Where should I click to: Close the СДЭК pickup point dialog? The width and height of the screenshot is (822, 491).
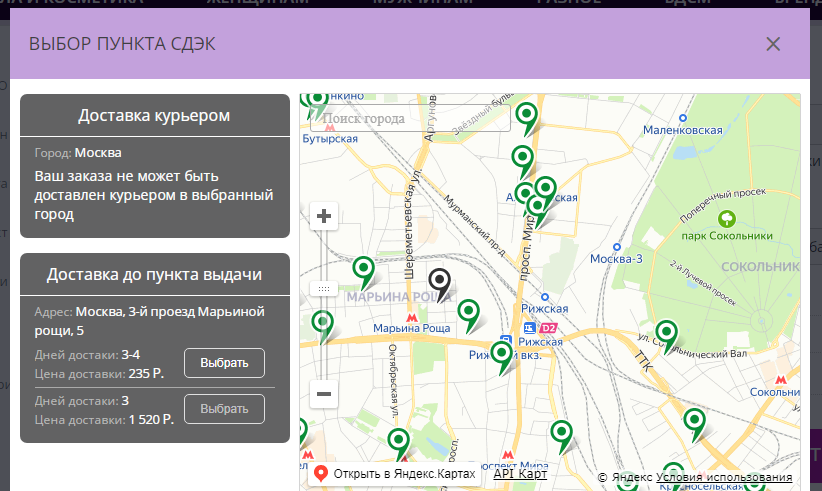[772, 44]
